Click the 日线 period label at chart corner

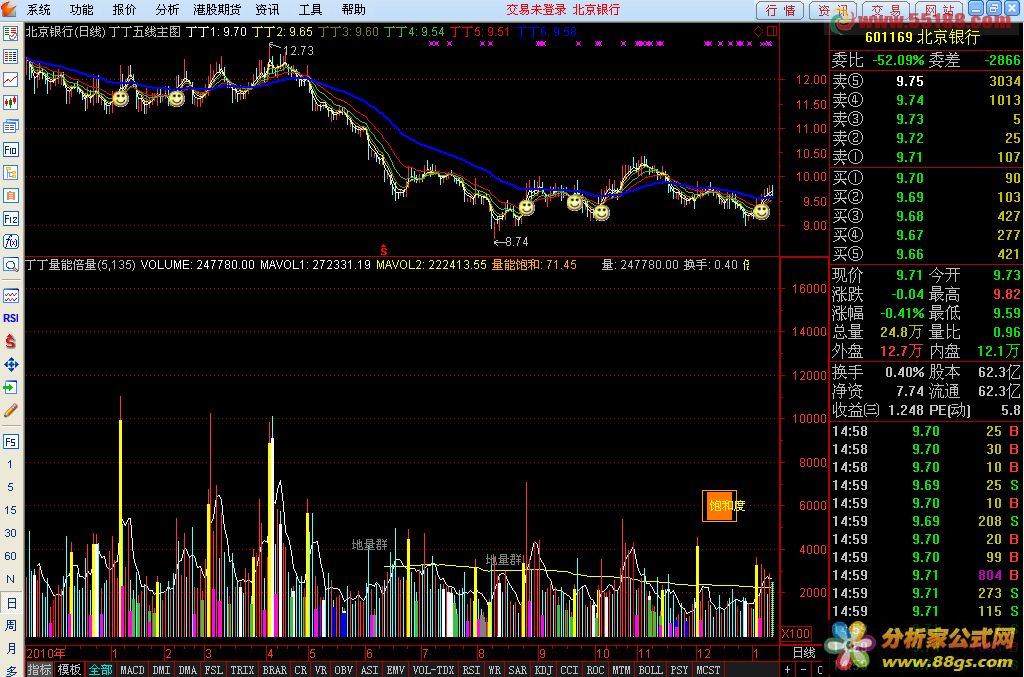pos(804,652)
